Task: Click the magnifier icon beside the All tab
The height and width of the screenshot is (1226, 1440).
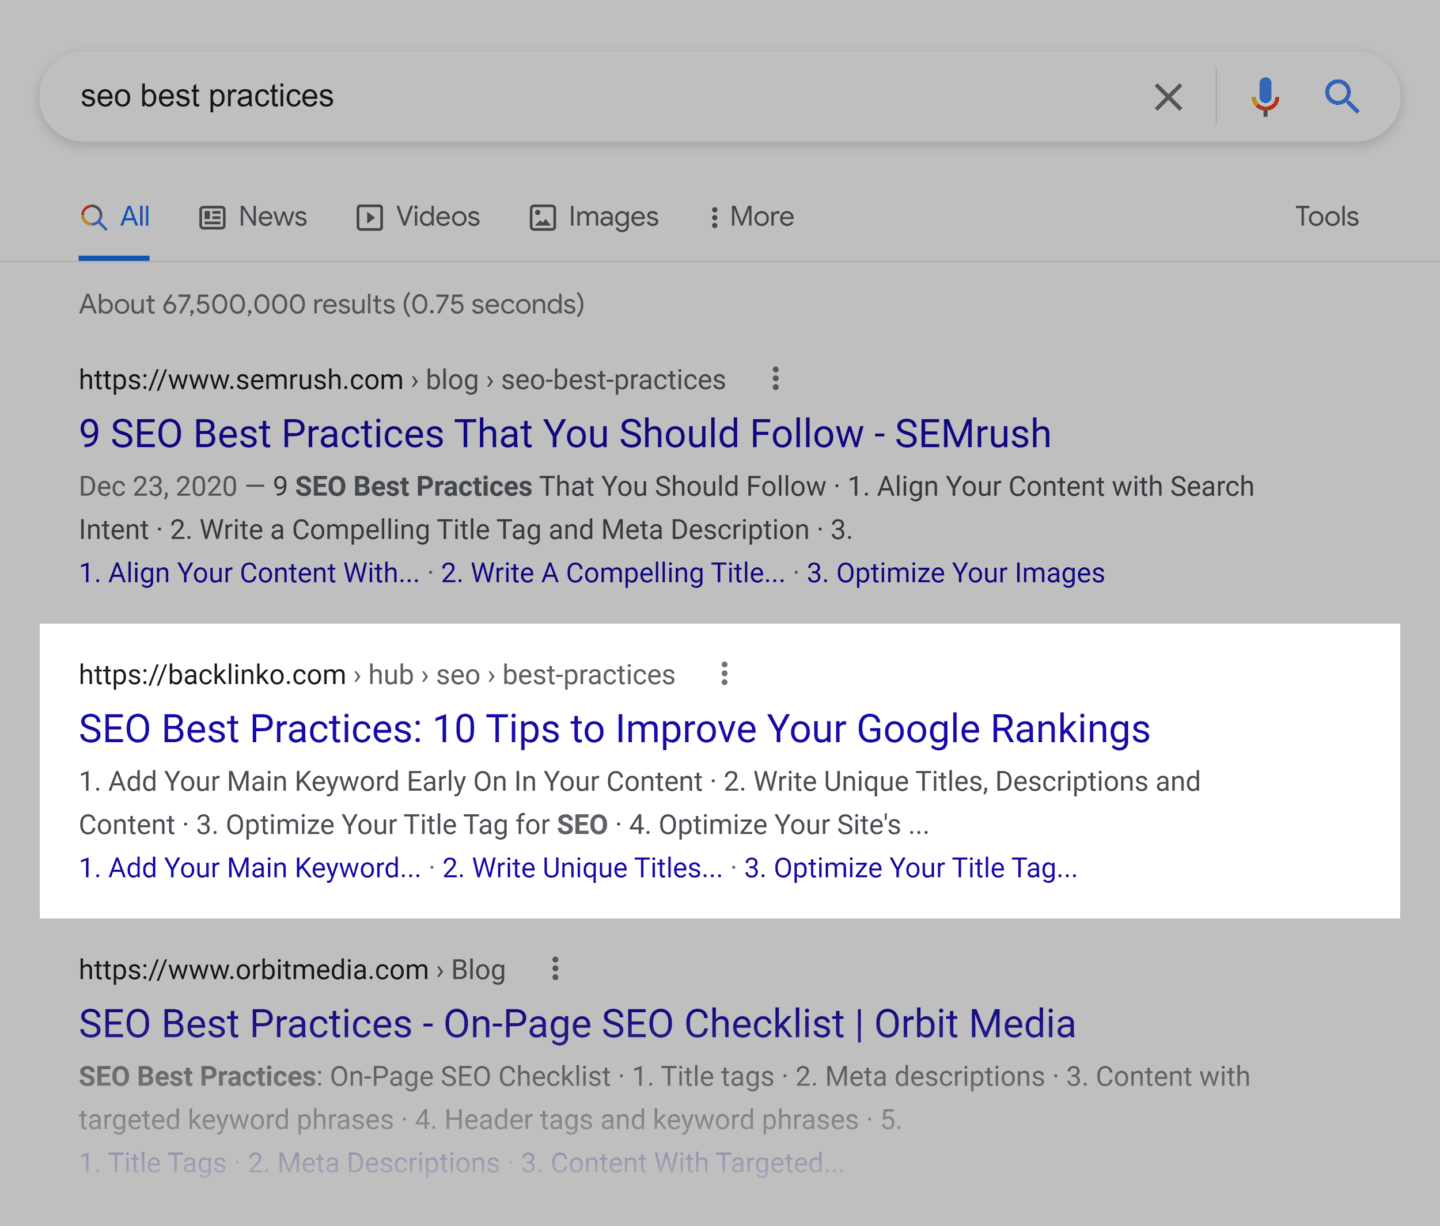Action: (x=94, y=216)
